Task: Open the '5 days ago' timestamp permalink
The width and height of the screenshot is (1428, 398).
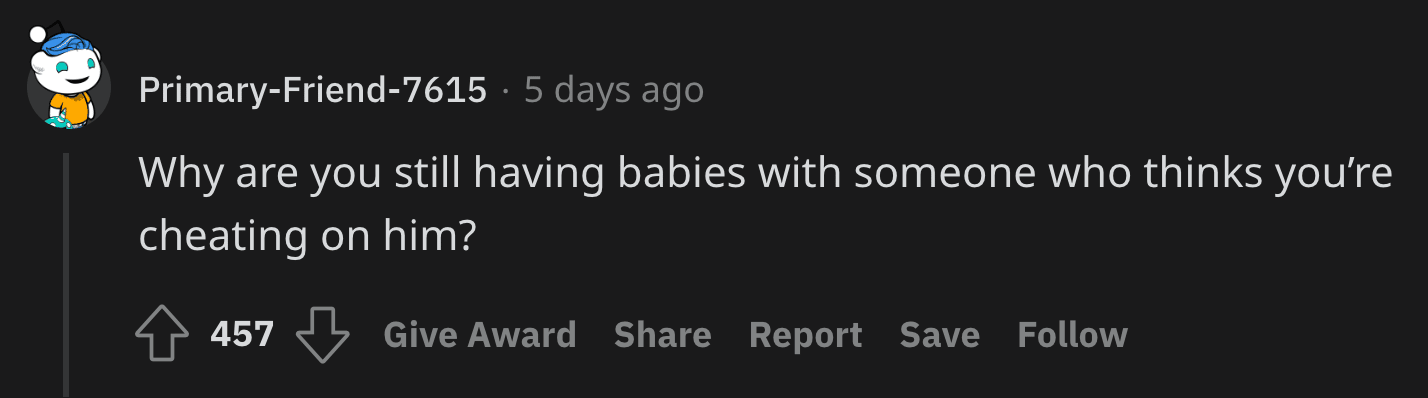Action: click(x=614, y=91)
